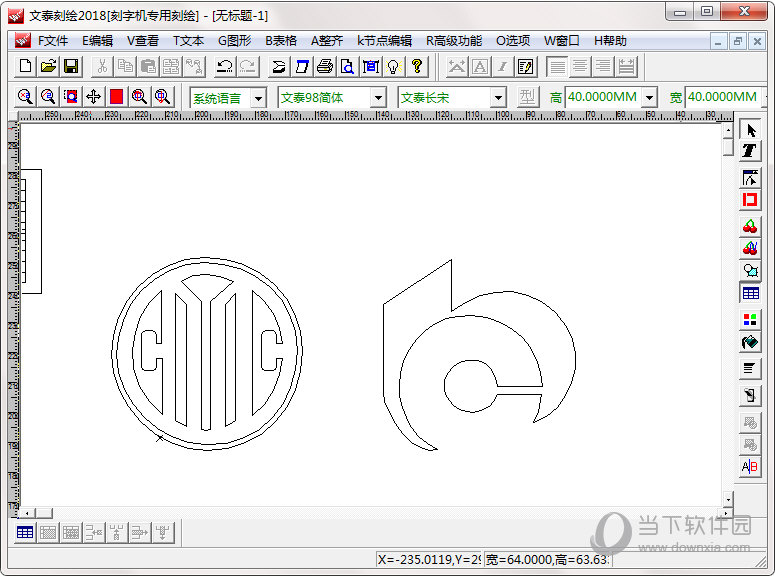Click the New file icon
This screenshot has width=775, height=577.
pyautogui.click(x=26, y=66)
